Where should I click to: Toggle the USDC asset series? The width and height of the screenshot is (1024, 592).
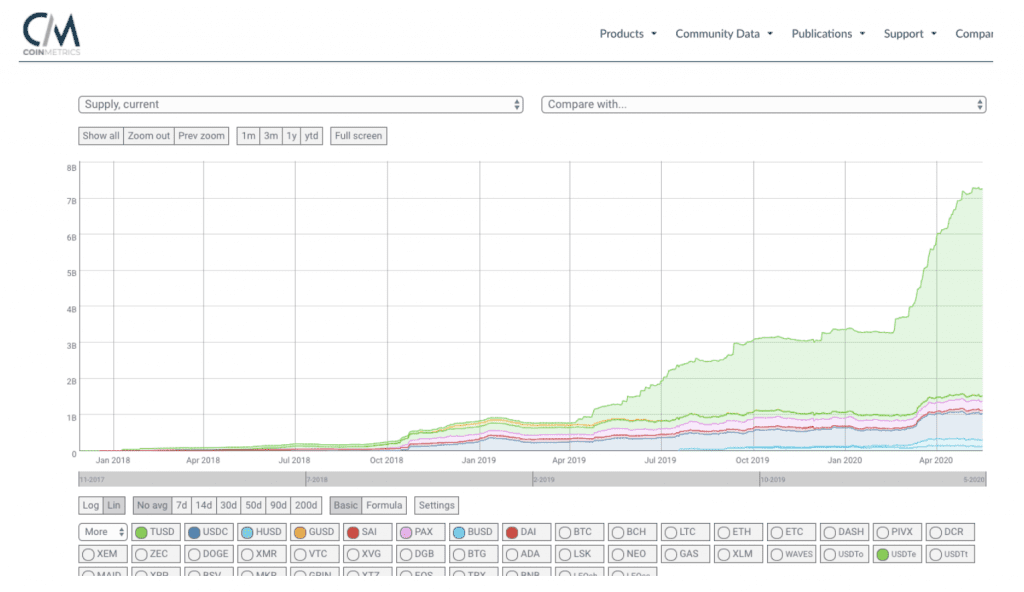coord(208,532)
